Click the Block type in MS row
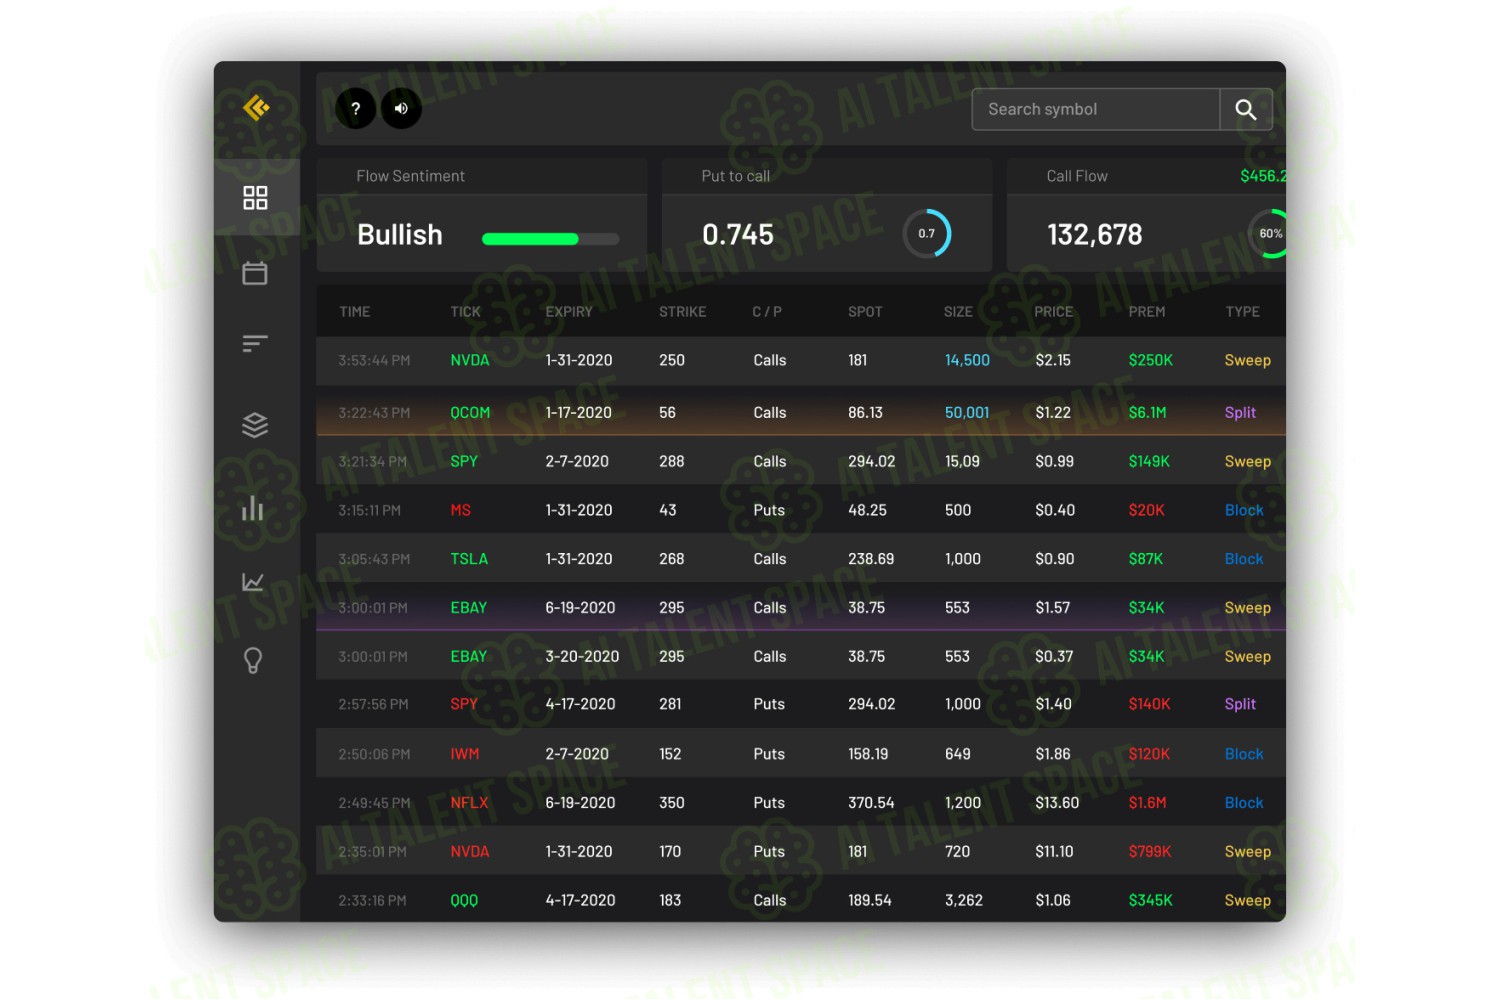 tap(1244, 510)
